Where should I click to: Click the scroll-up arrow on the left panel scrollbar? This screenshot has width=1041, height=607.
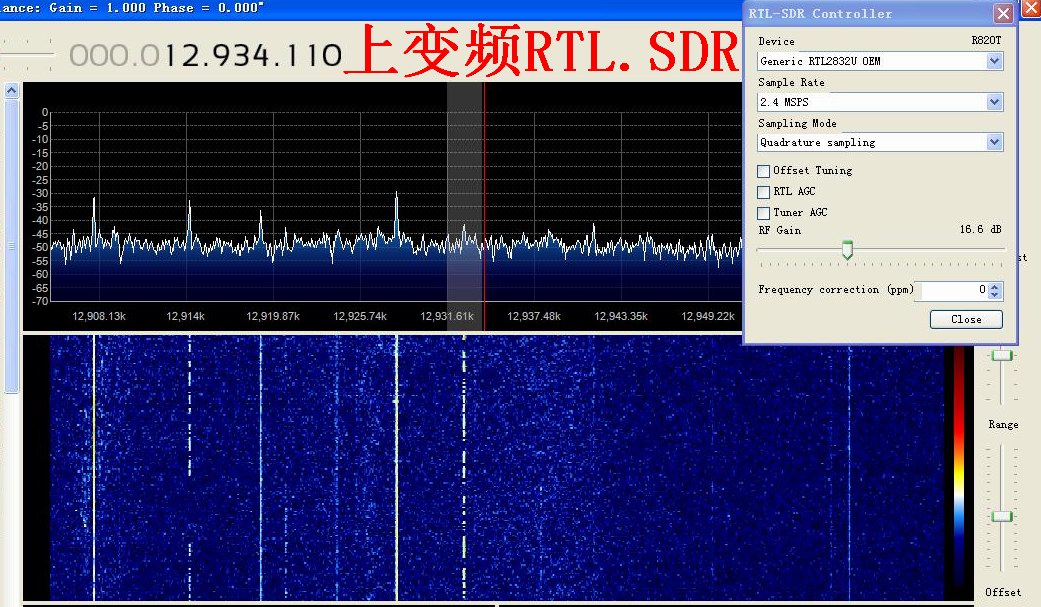11,90
